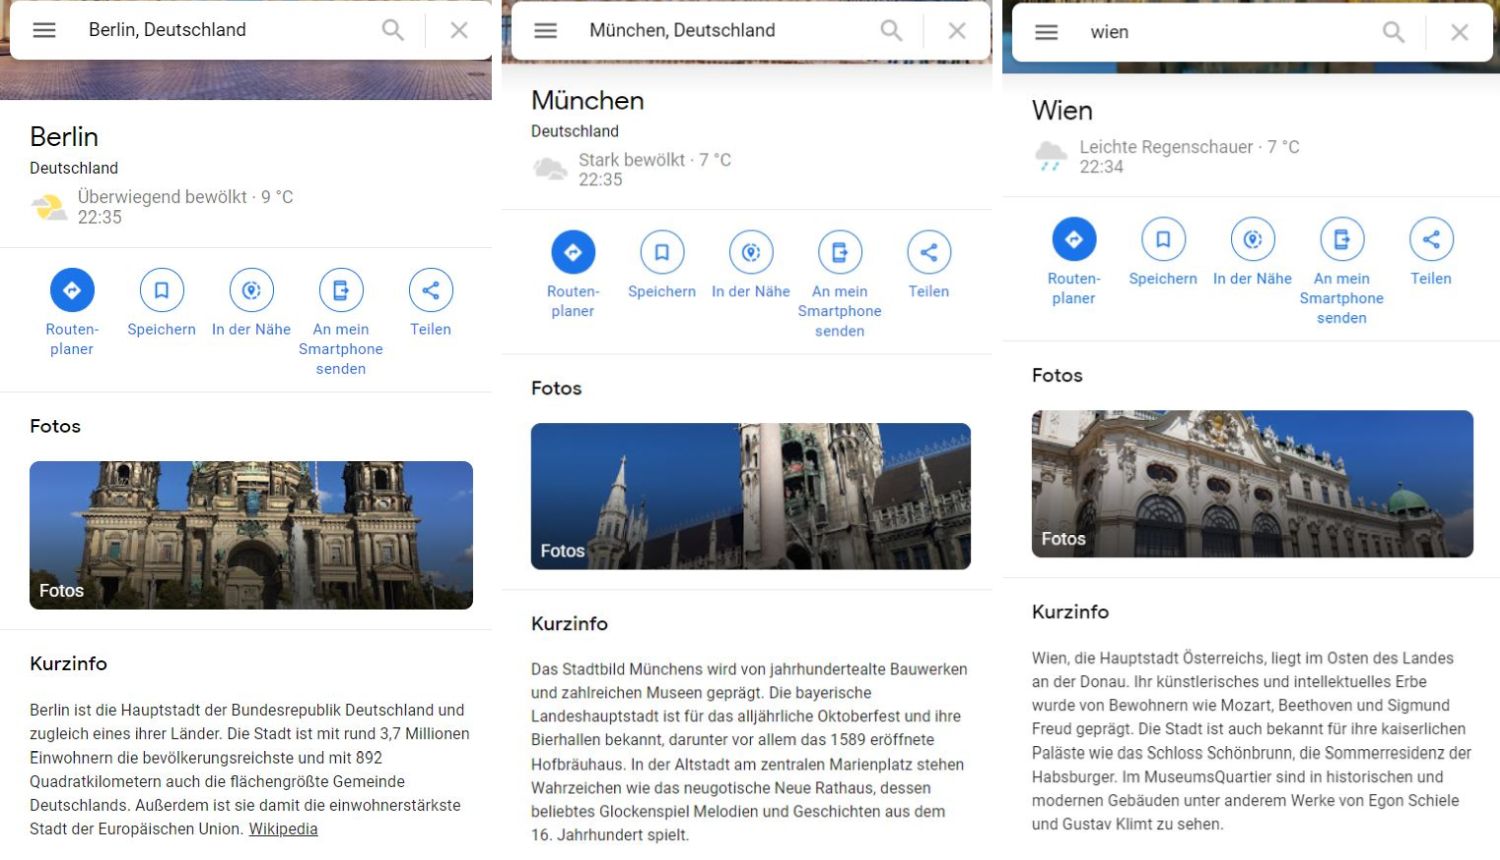View München Rathaus Fotos thumbnail
The image size is (1500, 860).
[x=750, y=496]
